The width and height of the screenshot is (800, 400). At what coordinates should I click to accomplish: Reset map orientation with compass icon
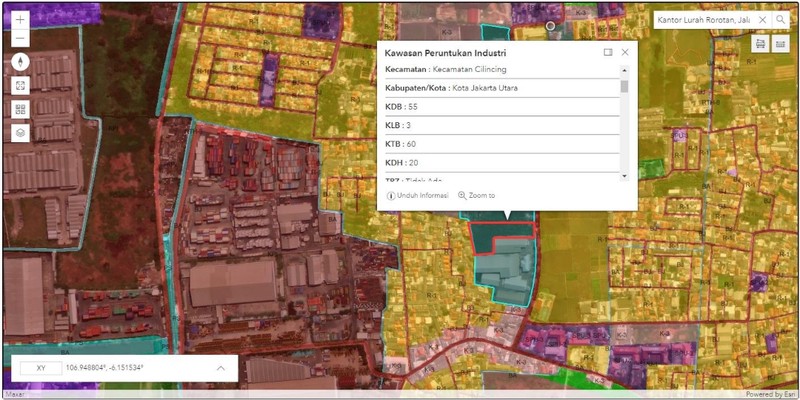pyautogui.click(x=21, y=62)
